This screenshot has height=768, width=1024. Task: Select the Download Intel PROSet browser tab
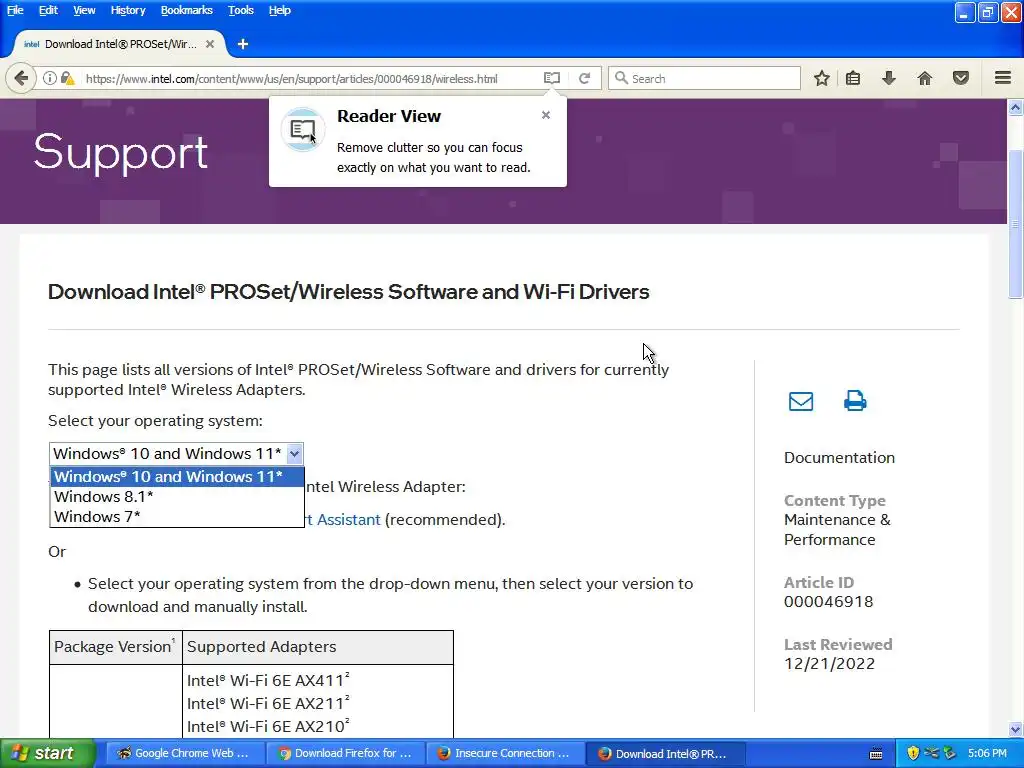(120, 44)
